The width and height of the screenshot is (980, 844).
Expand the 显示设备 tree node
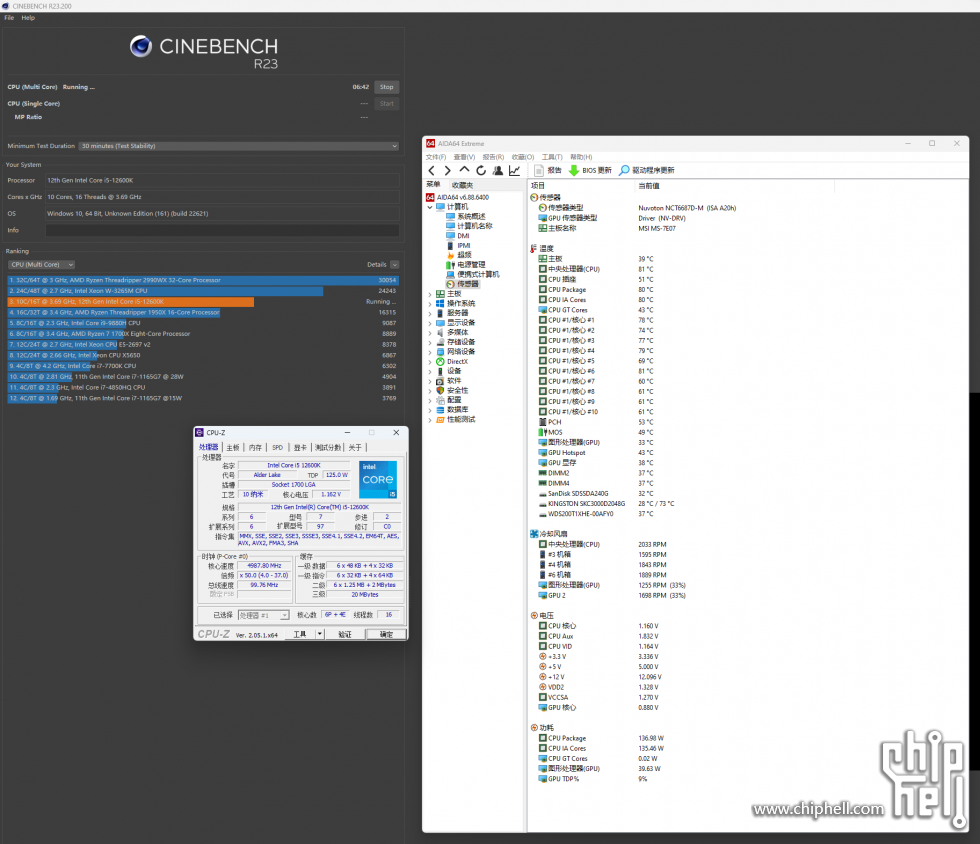tap(430, 323)
